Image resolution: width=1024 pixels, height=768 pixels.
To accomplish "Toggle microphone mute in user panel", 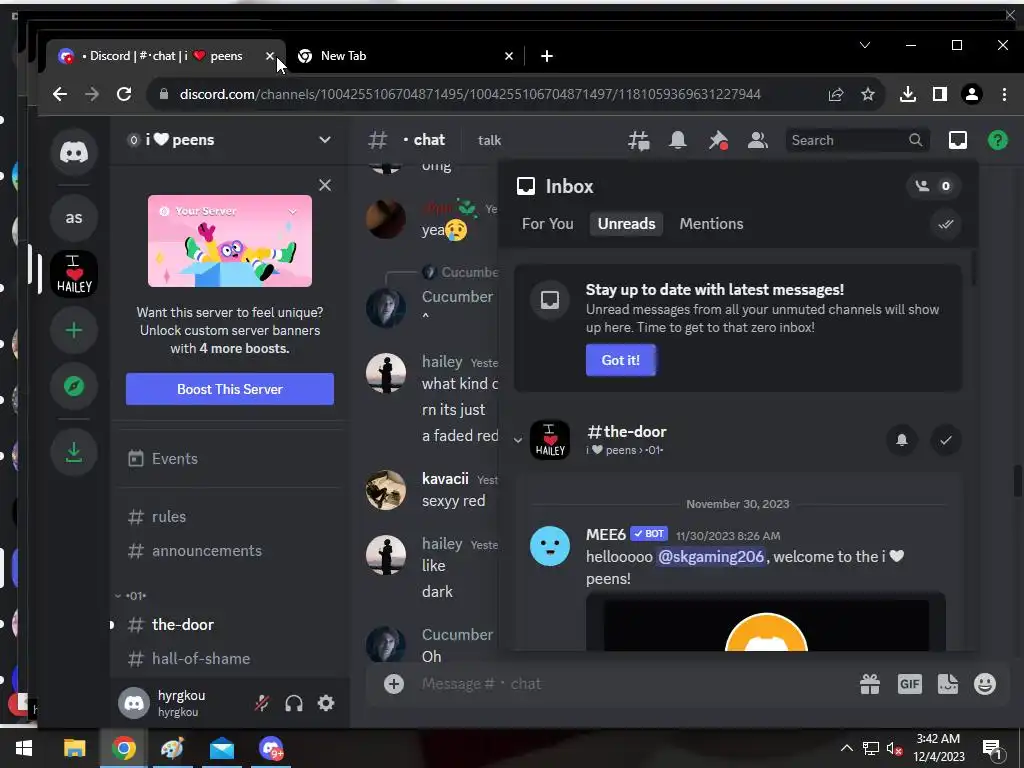I will coord(262,703).
